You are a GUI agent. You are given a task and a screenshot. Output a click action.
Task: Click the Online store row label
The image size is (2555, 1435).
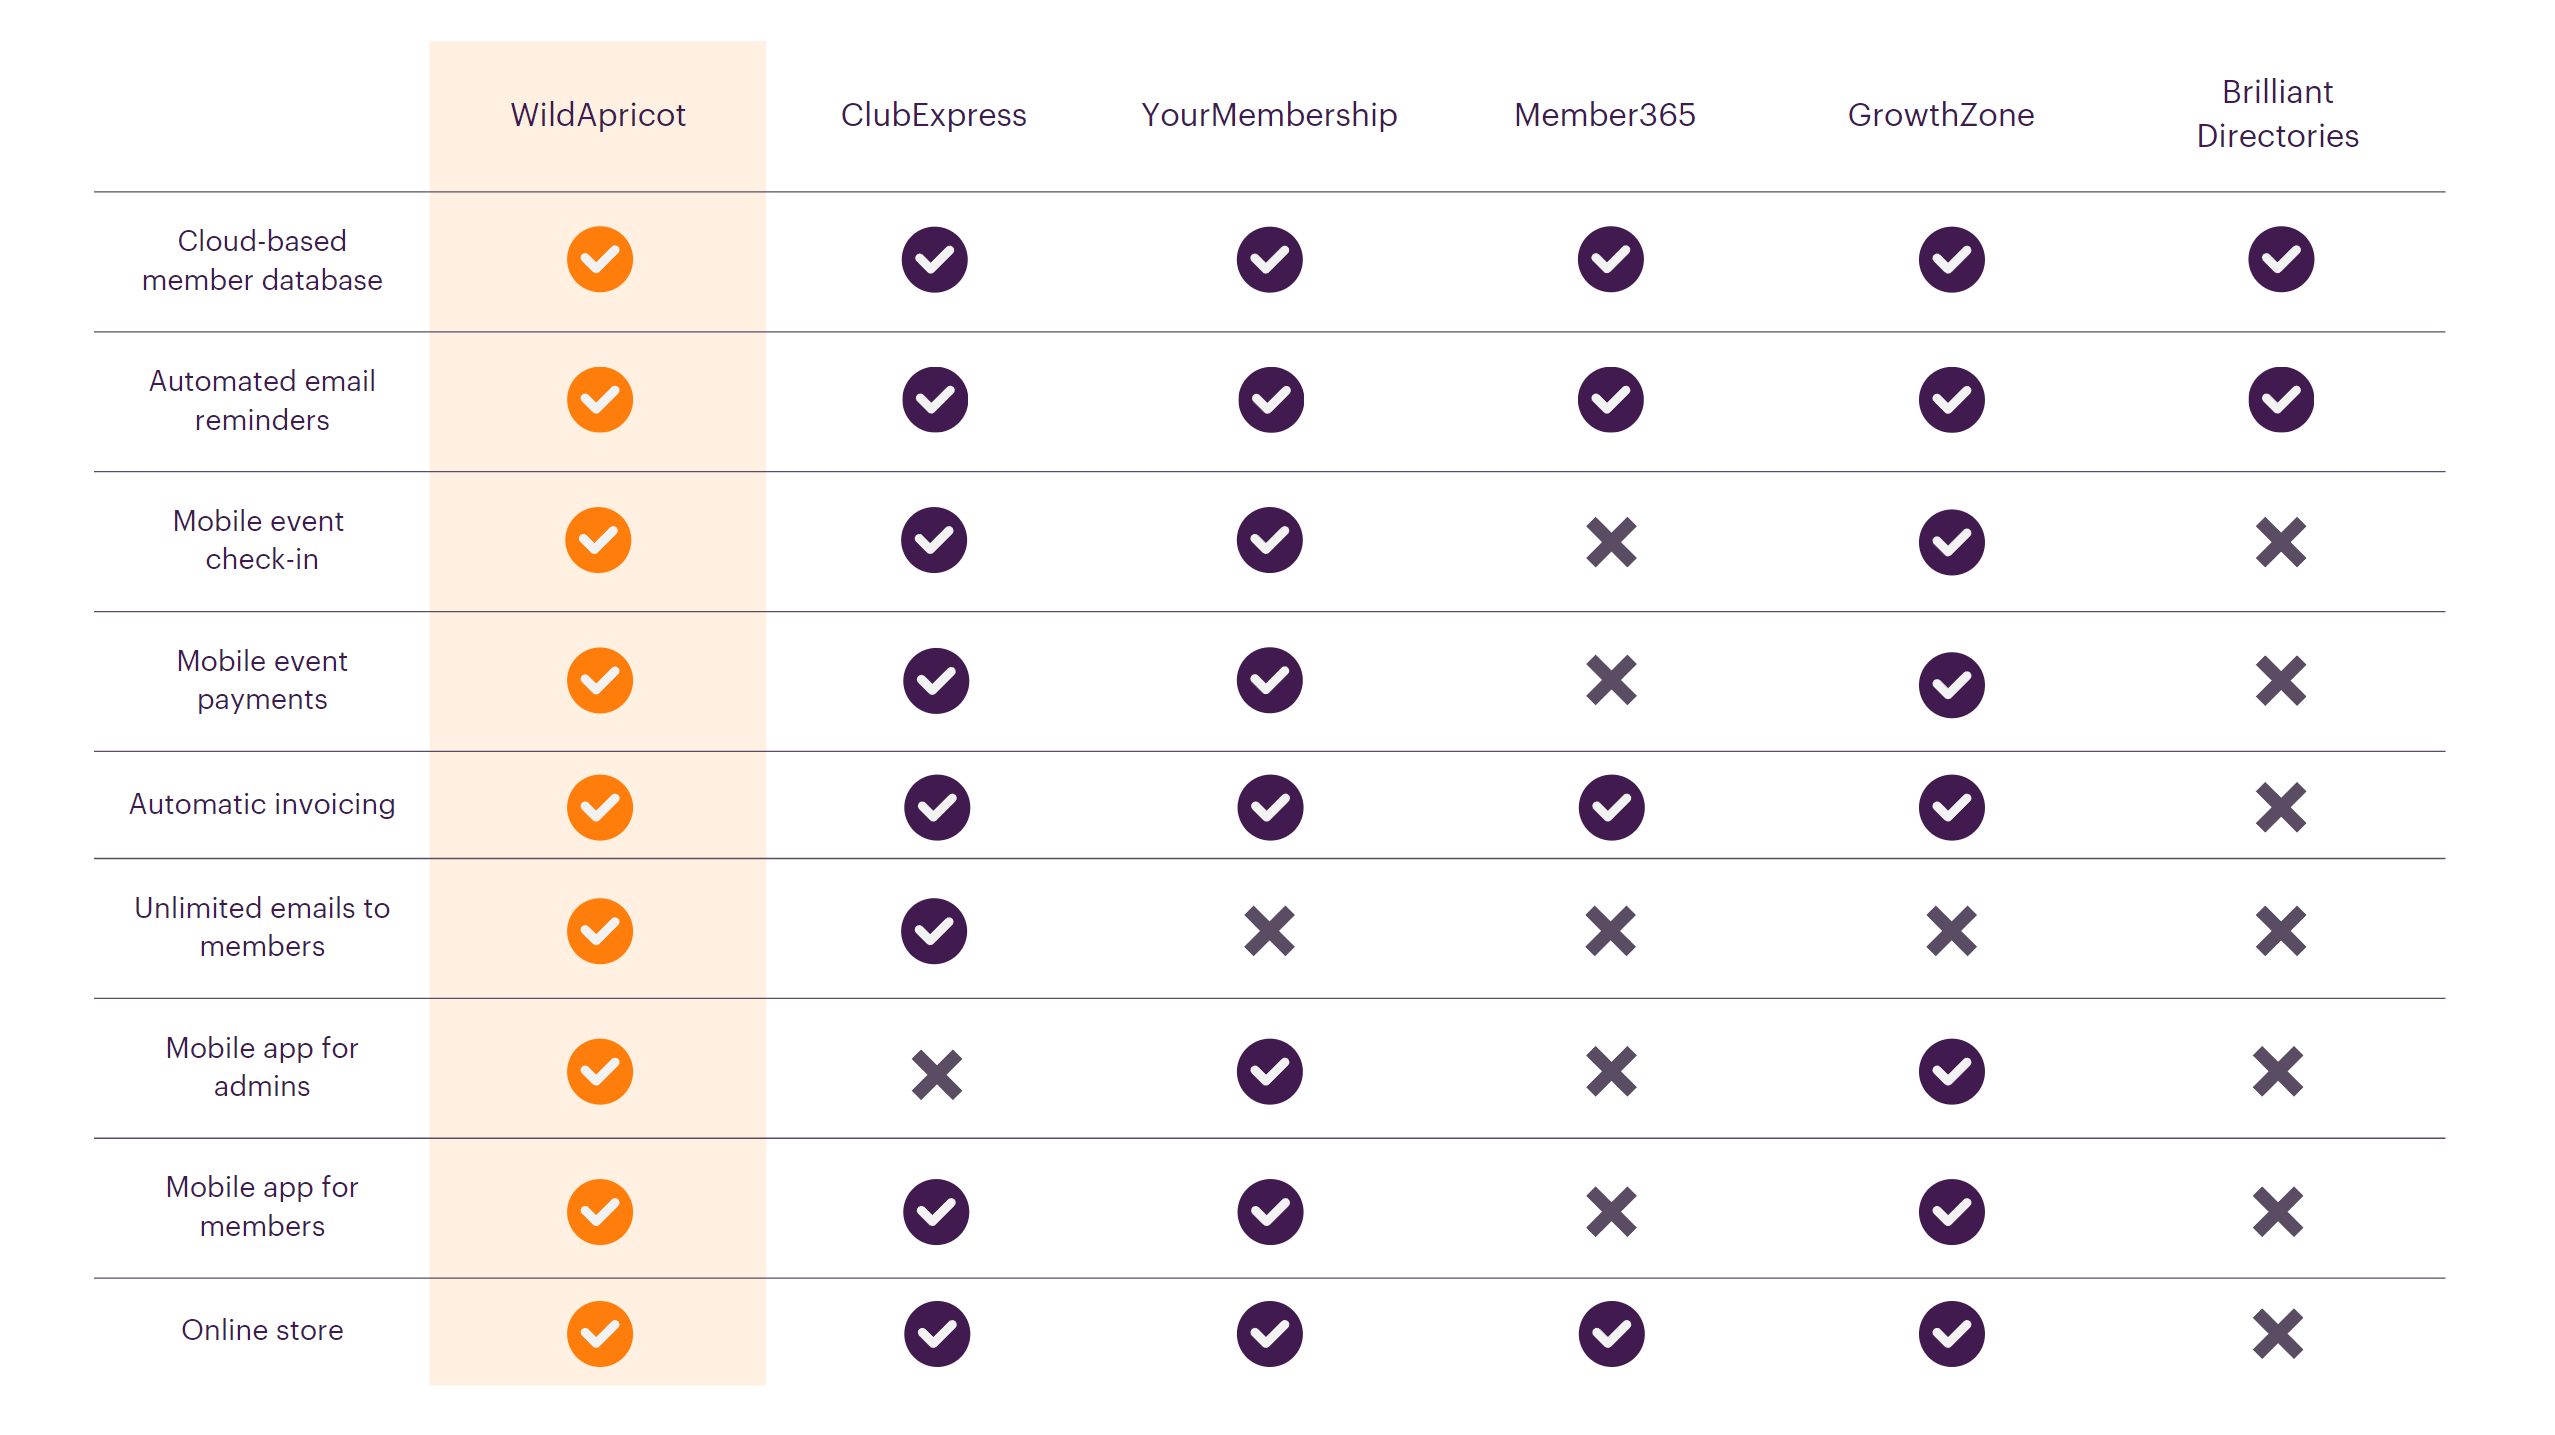point(262,1330)
